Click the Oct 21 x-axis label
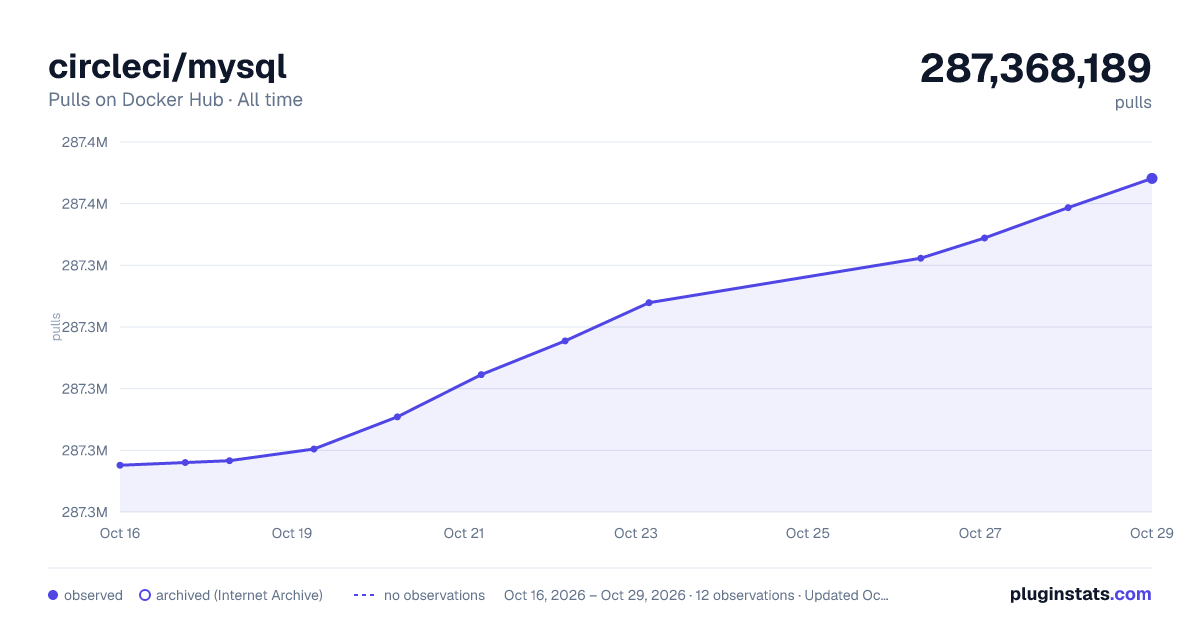 pyautogui.click(x=464, y=533)
